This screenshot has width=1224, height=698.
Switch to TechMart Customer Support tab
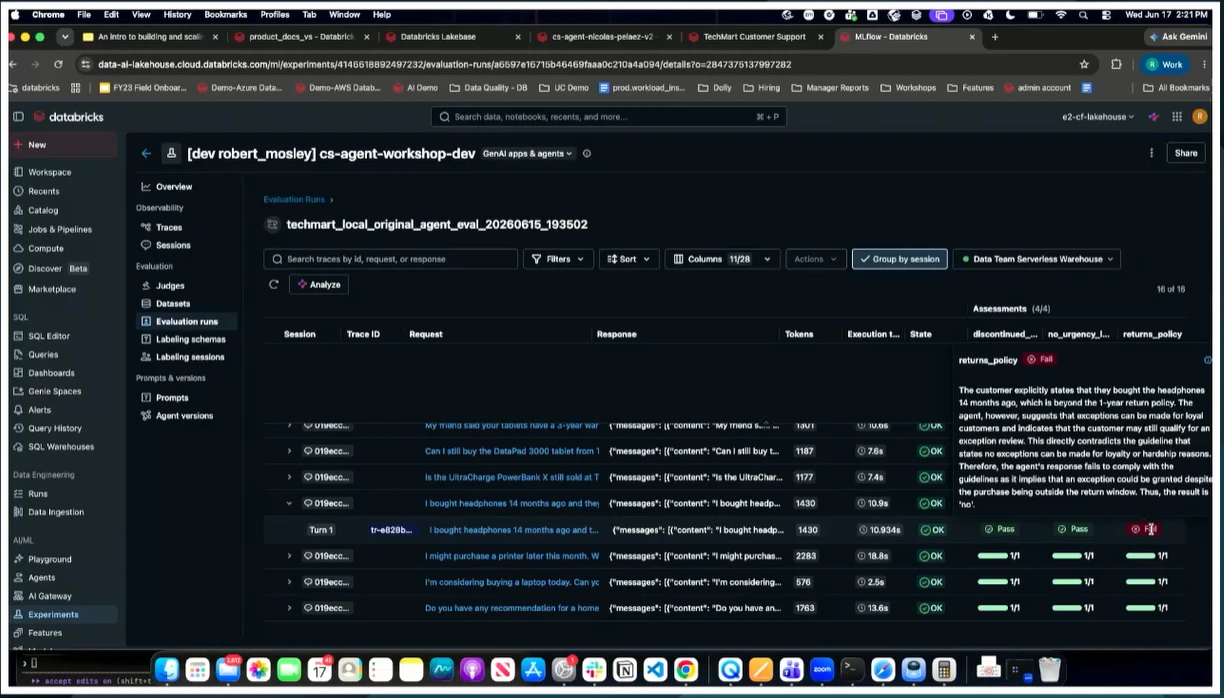[755, 37]
